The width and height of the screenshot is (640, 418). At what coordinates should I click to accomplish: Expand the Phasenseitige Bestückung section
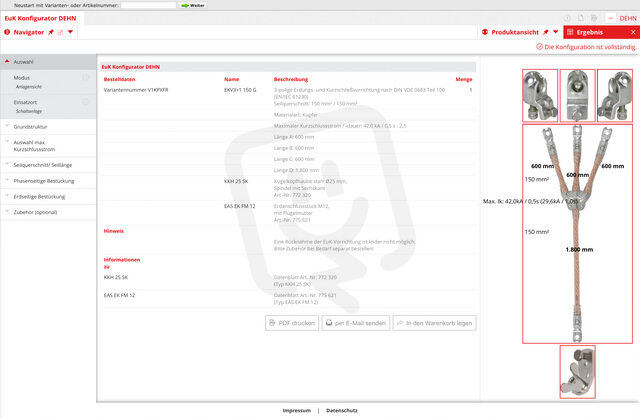[x=48, y=181]
